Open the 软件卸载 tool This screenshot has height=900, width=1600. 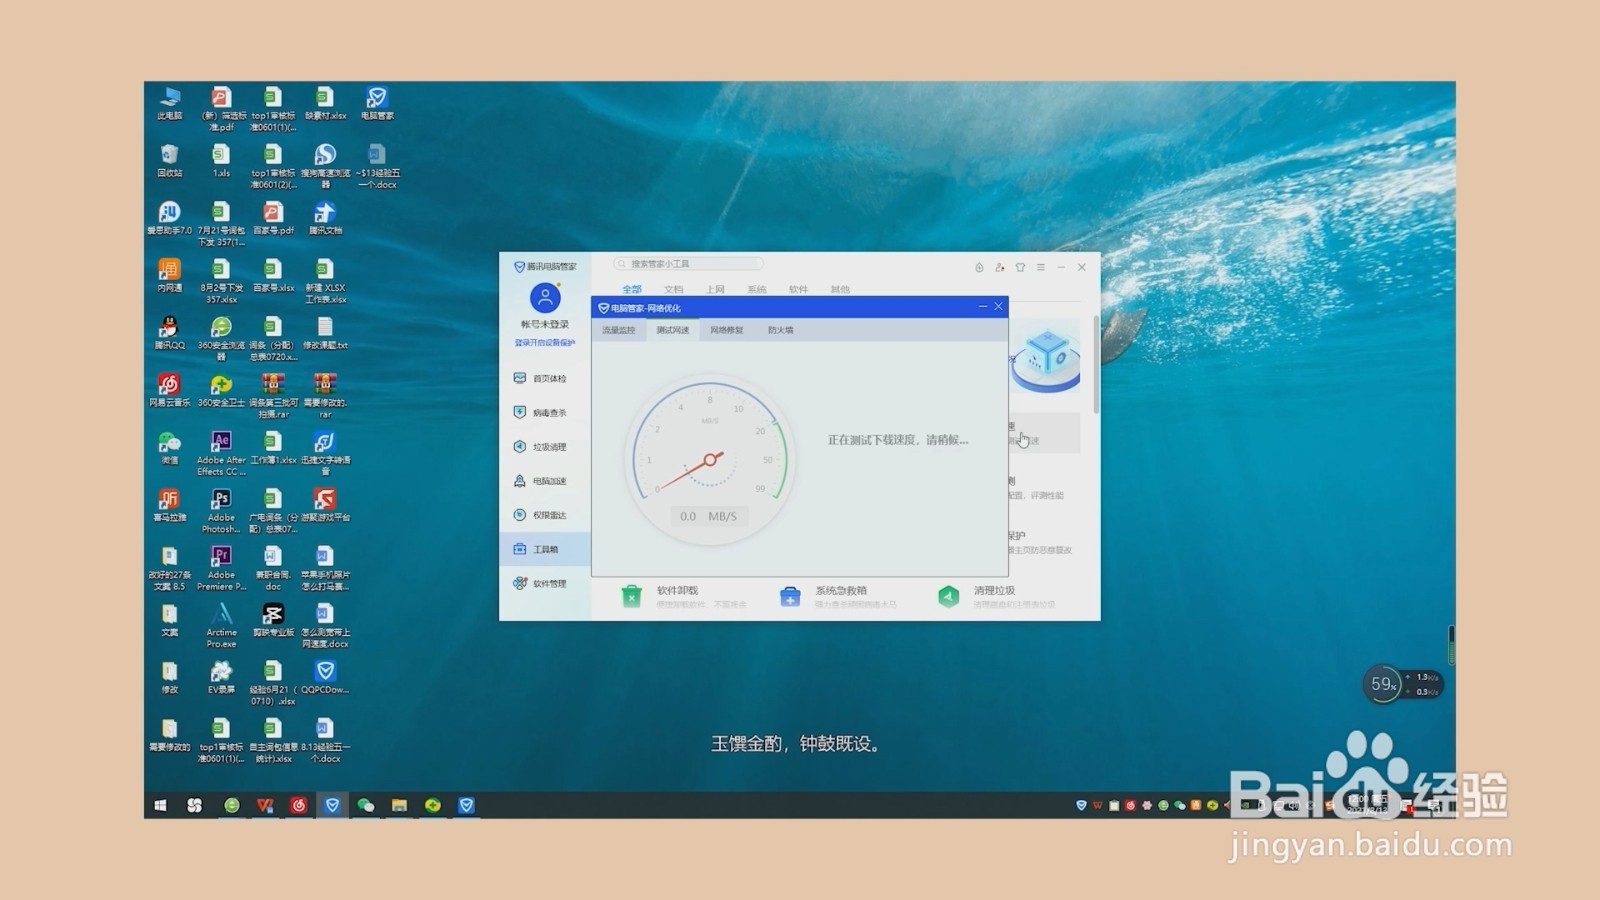click(685, 596)
